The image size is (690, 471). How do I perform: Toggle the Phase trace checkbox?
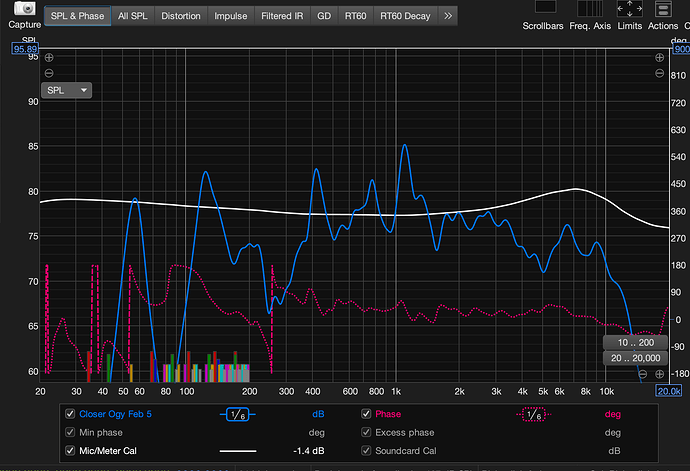tap(366, 414)
